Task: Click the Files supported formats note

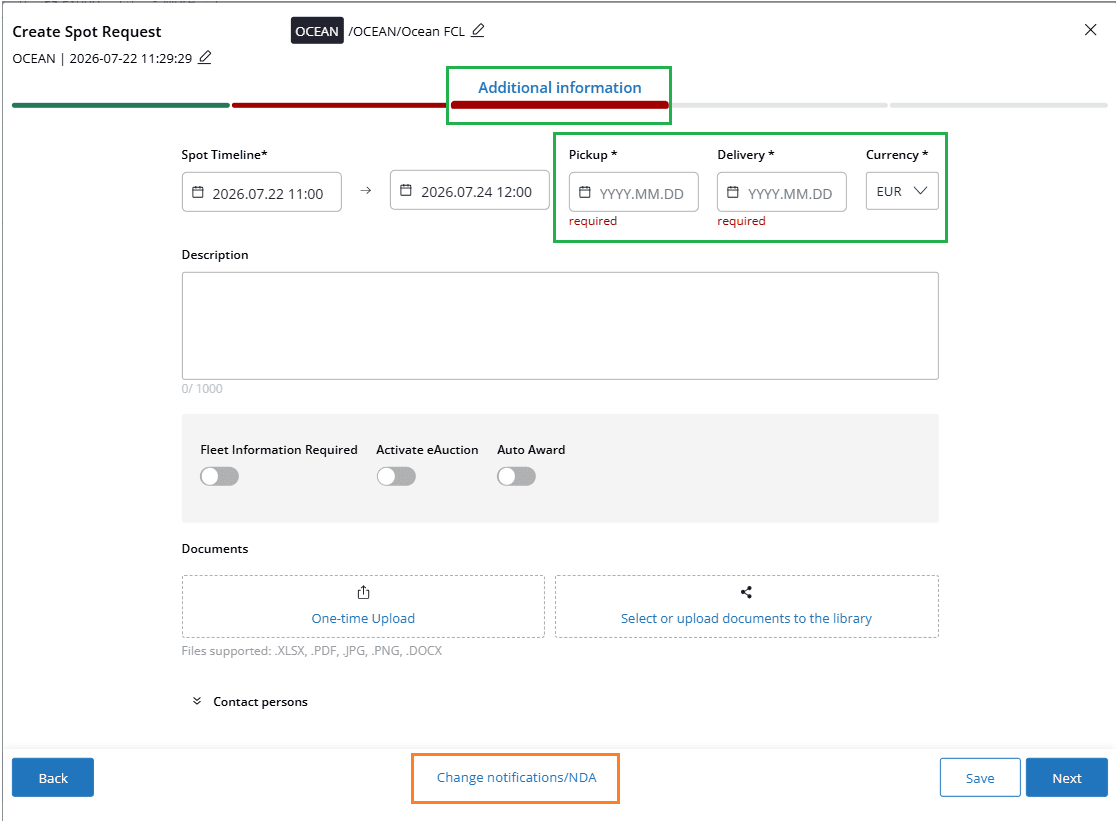Action: pyautogui.click(x=312, y=651)
